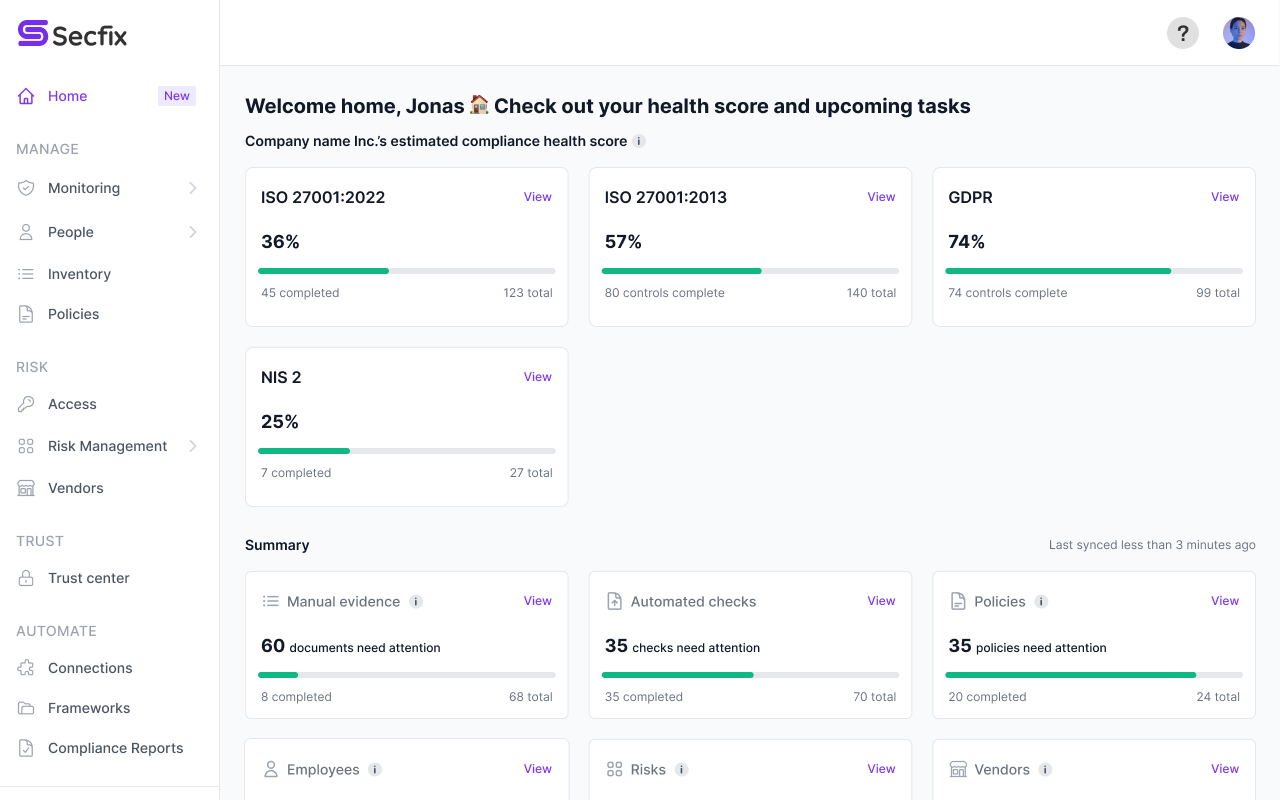Open your profile avatar menu
The width and height of the screenshot is (1280, 800).
1238,33
